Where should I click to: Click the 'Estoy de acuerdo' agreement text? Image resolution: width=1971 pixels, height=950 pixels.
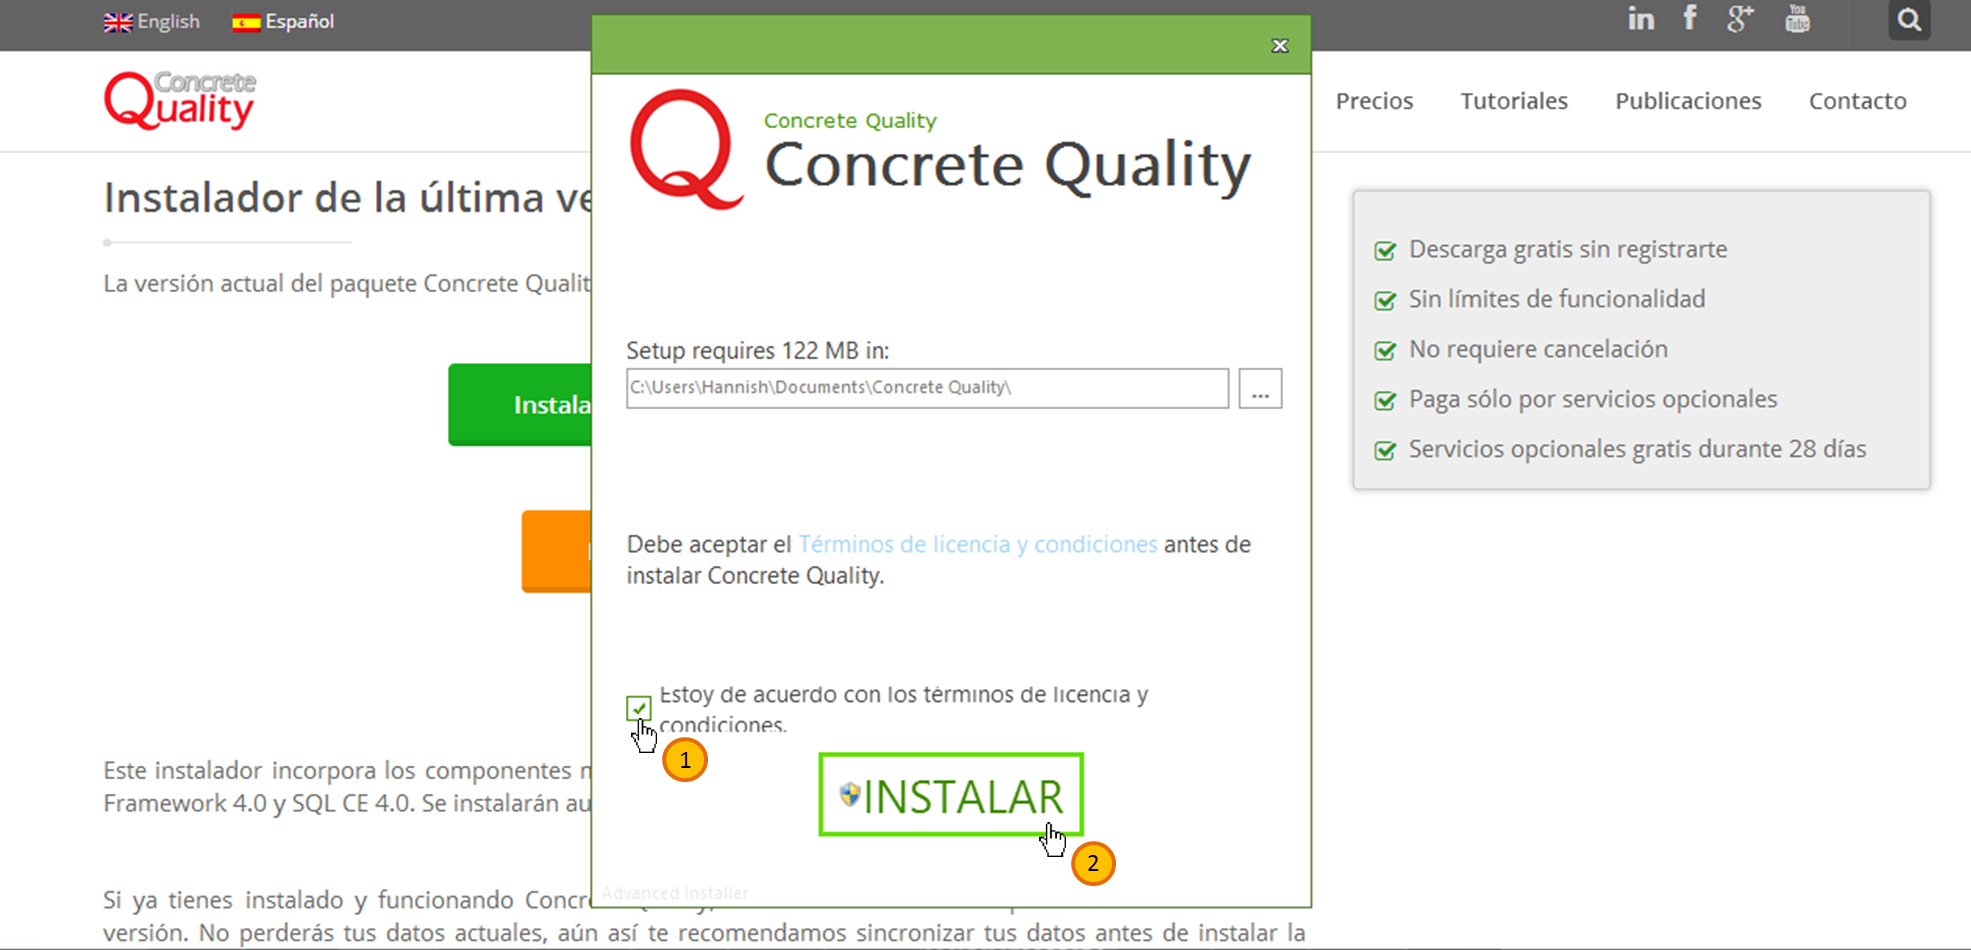click(903, 709)
